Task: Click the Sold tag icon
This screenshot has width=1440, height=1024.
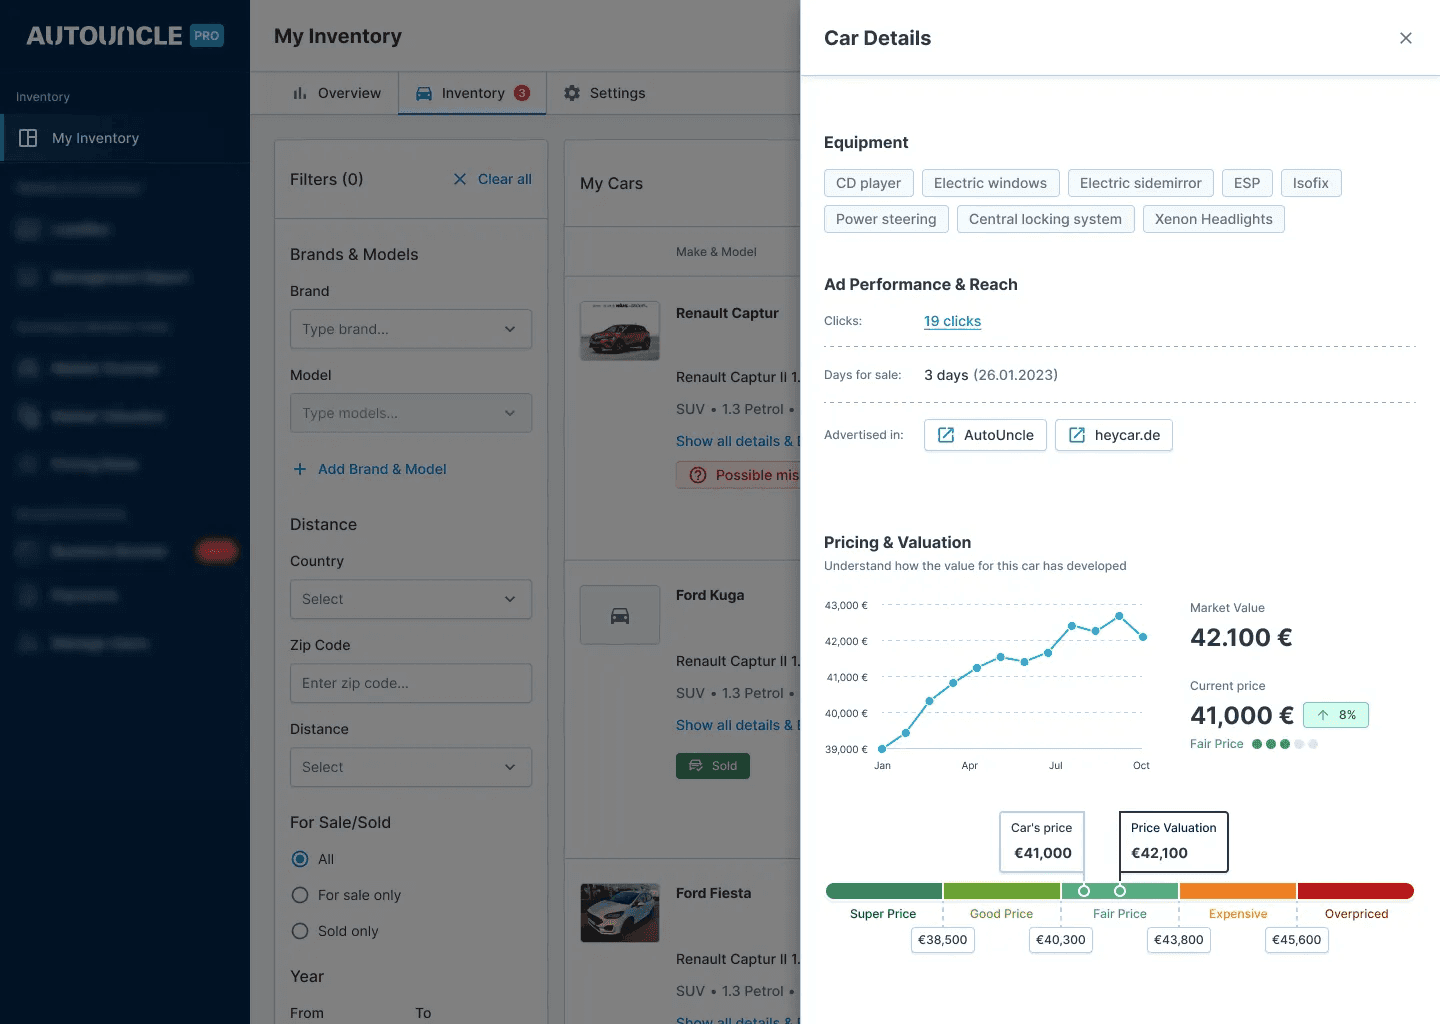Action: (x=696, y=766)
